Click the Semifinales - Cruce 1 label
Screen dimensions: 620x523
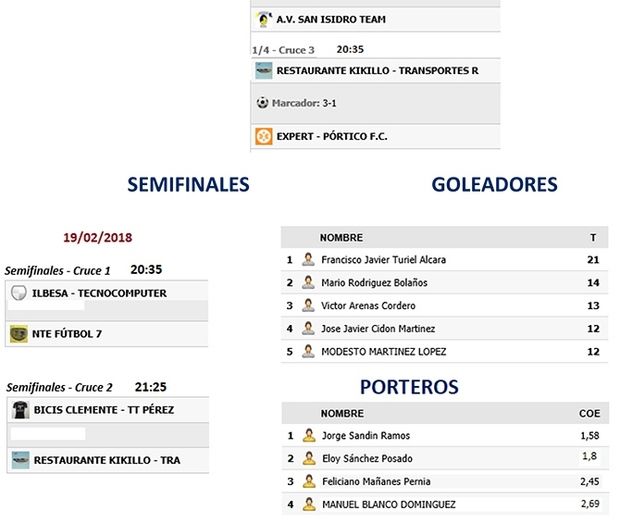[x=58, y=271]
